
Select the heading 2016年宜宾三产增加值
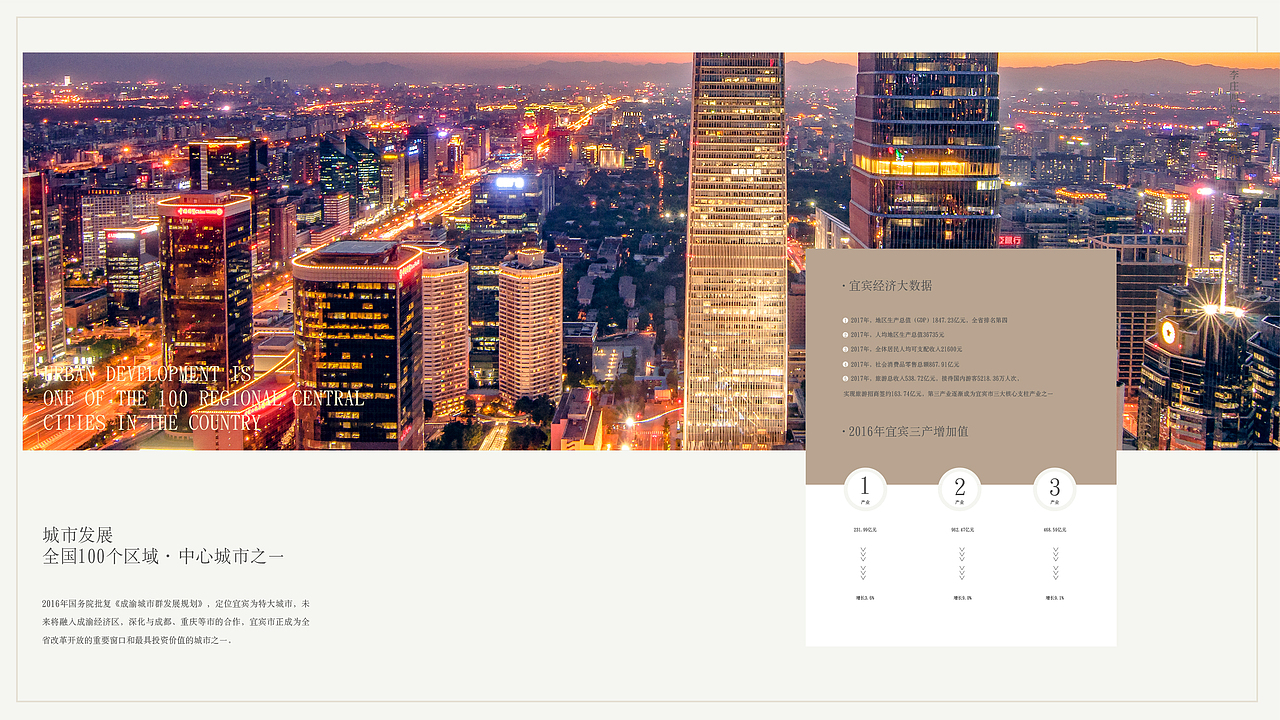tap(908, 432)
